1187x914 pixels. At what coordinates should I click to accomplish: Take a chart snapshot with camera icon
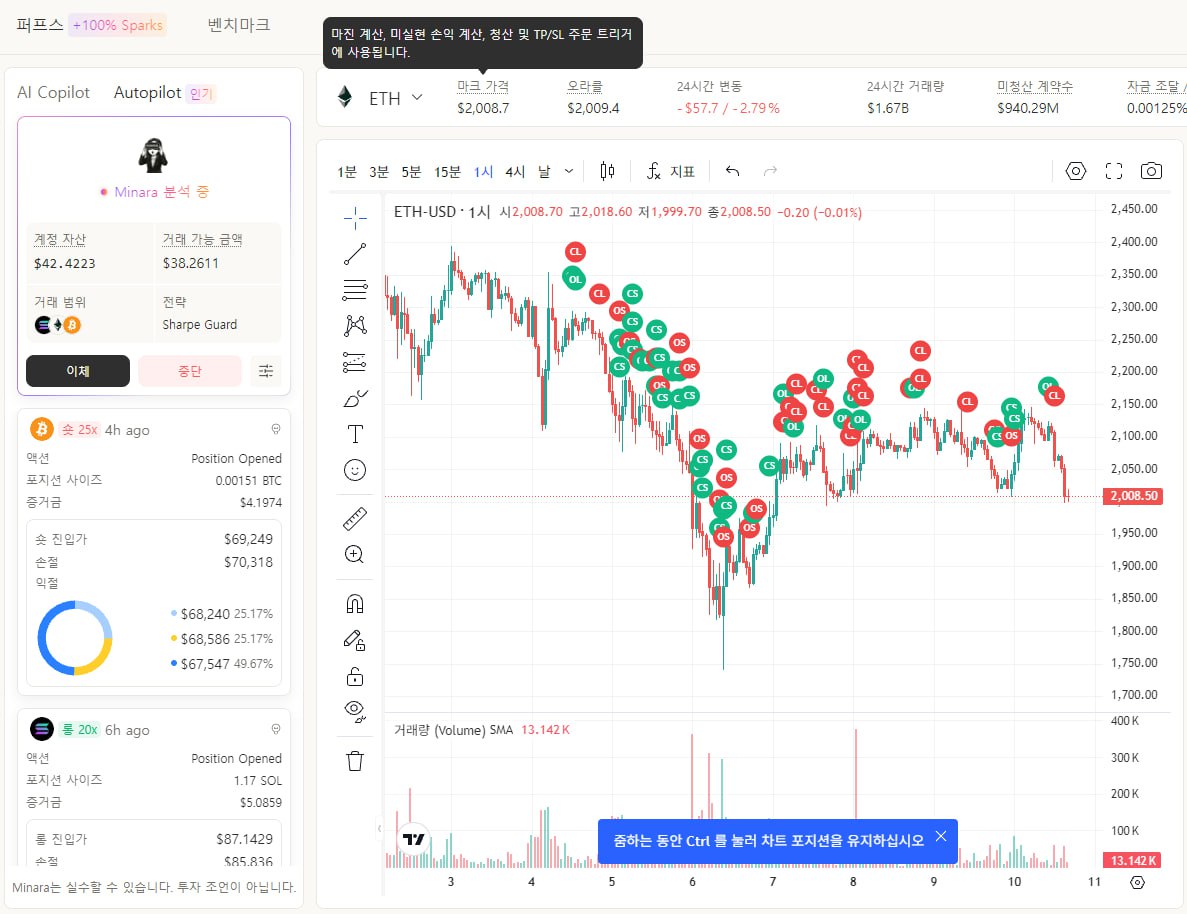pyautogui.click(x=1151, y=171)
